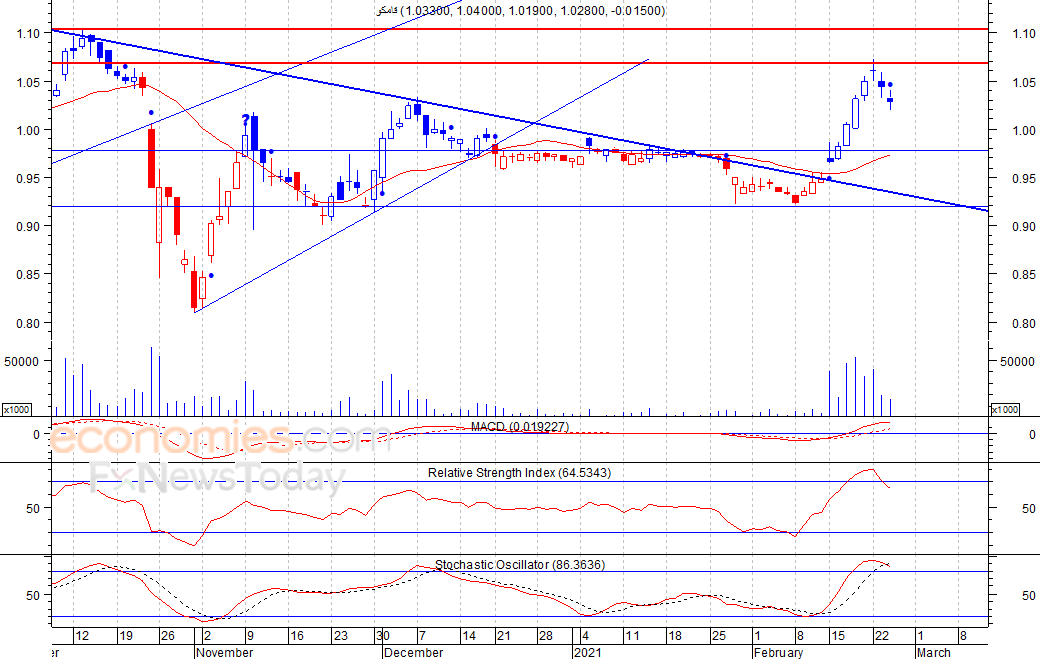Screen dimensions: 1040x659
Task: Click the 0.90 label on the left axis
Action: point(29,226)
